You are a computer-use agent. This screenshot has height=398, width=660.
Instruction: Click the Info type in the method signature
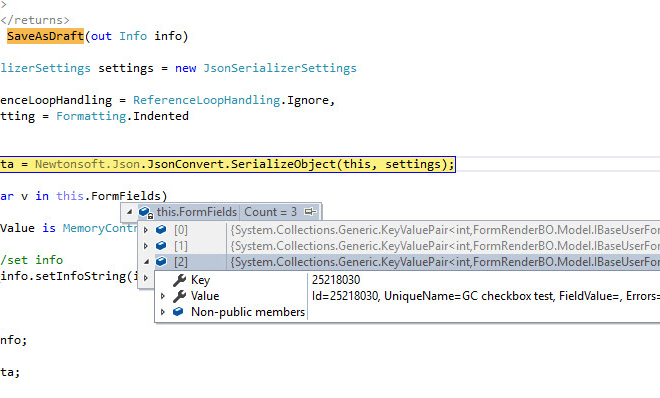click(133, 36)
